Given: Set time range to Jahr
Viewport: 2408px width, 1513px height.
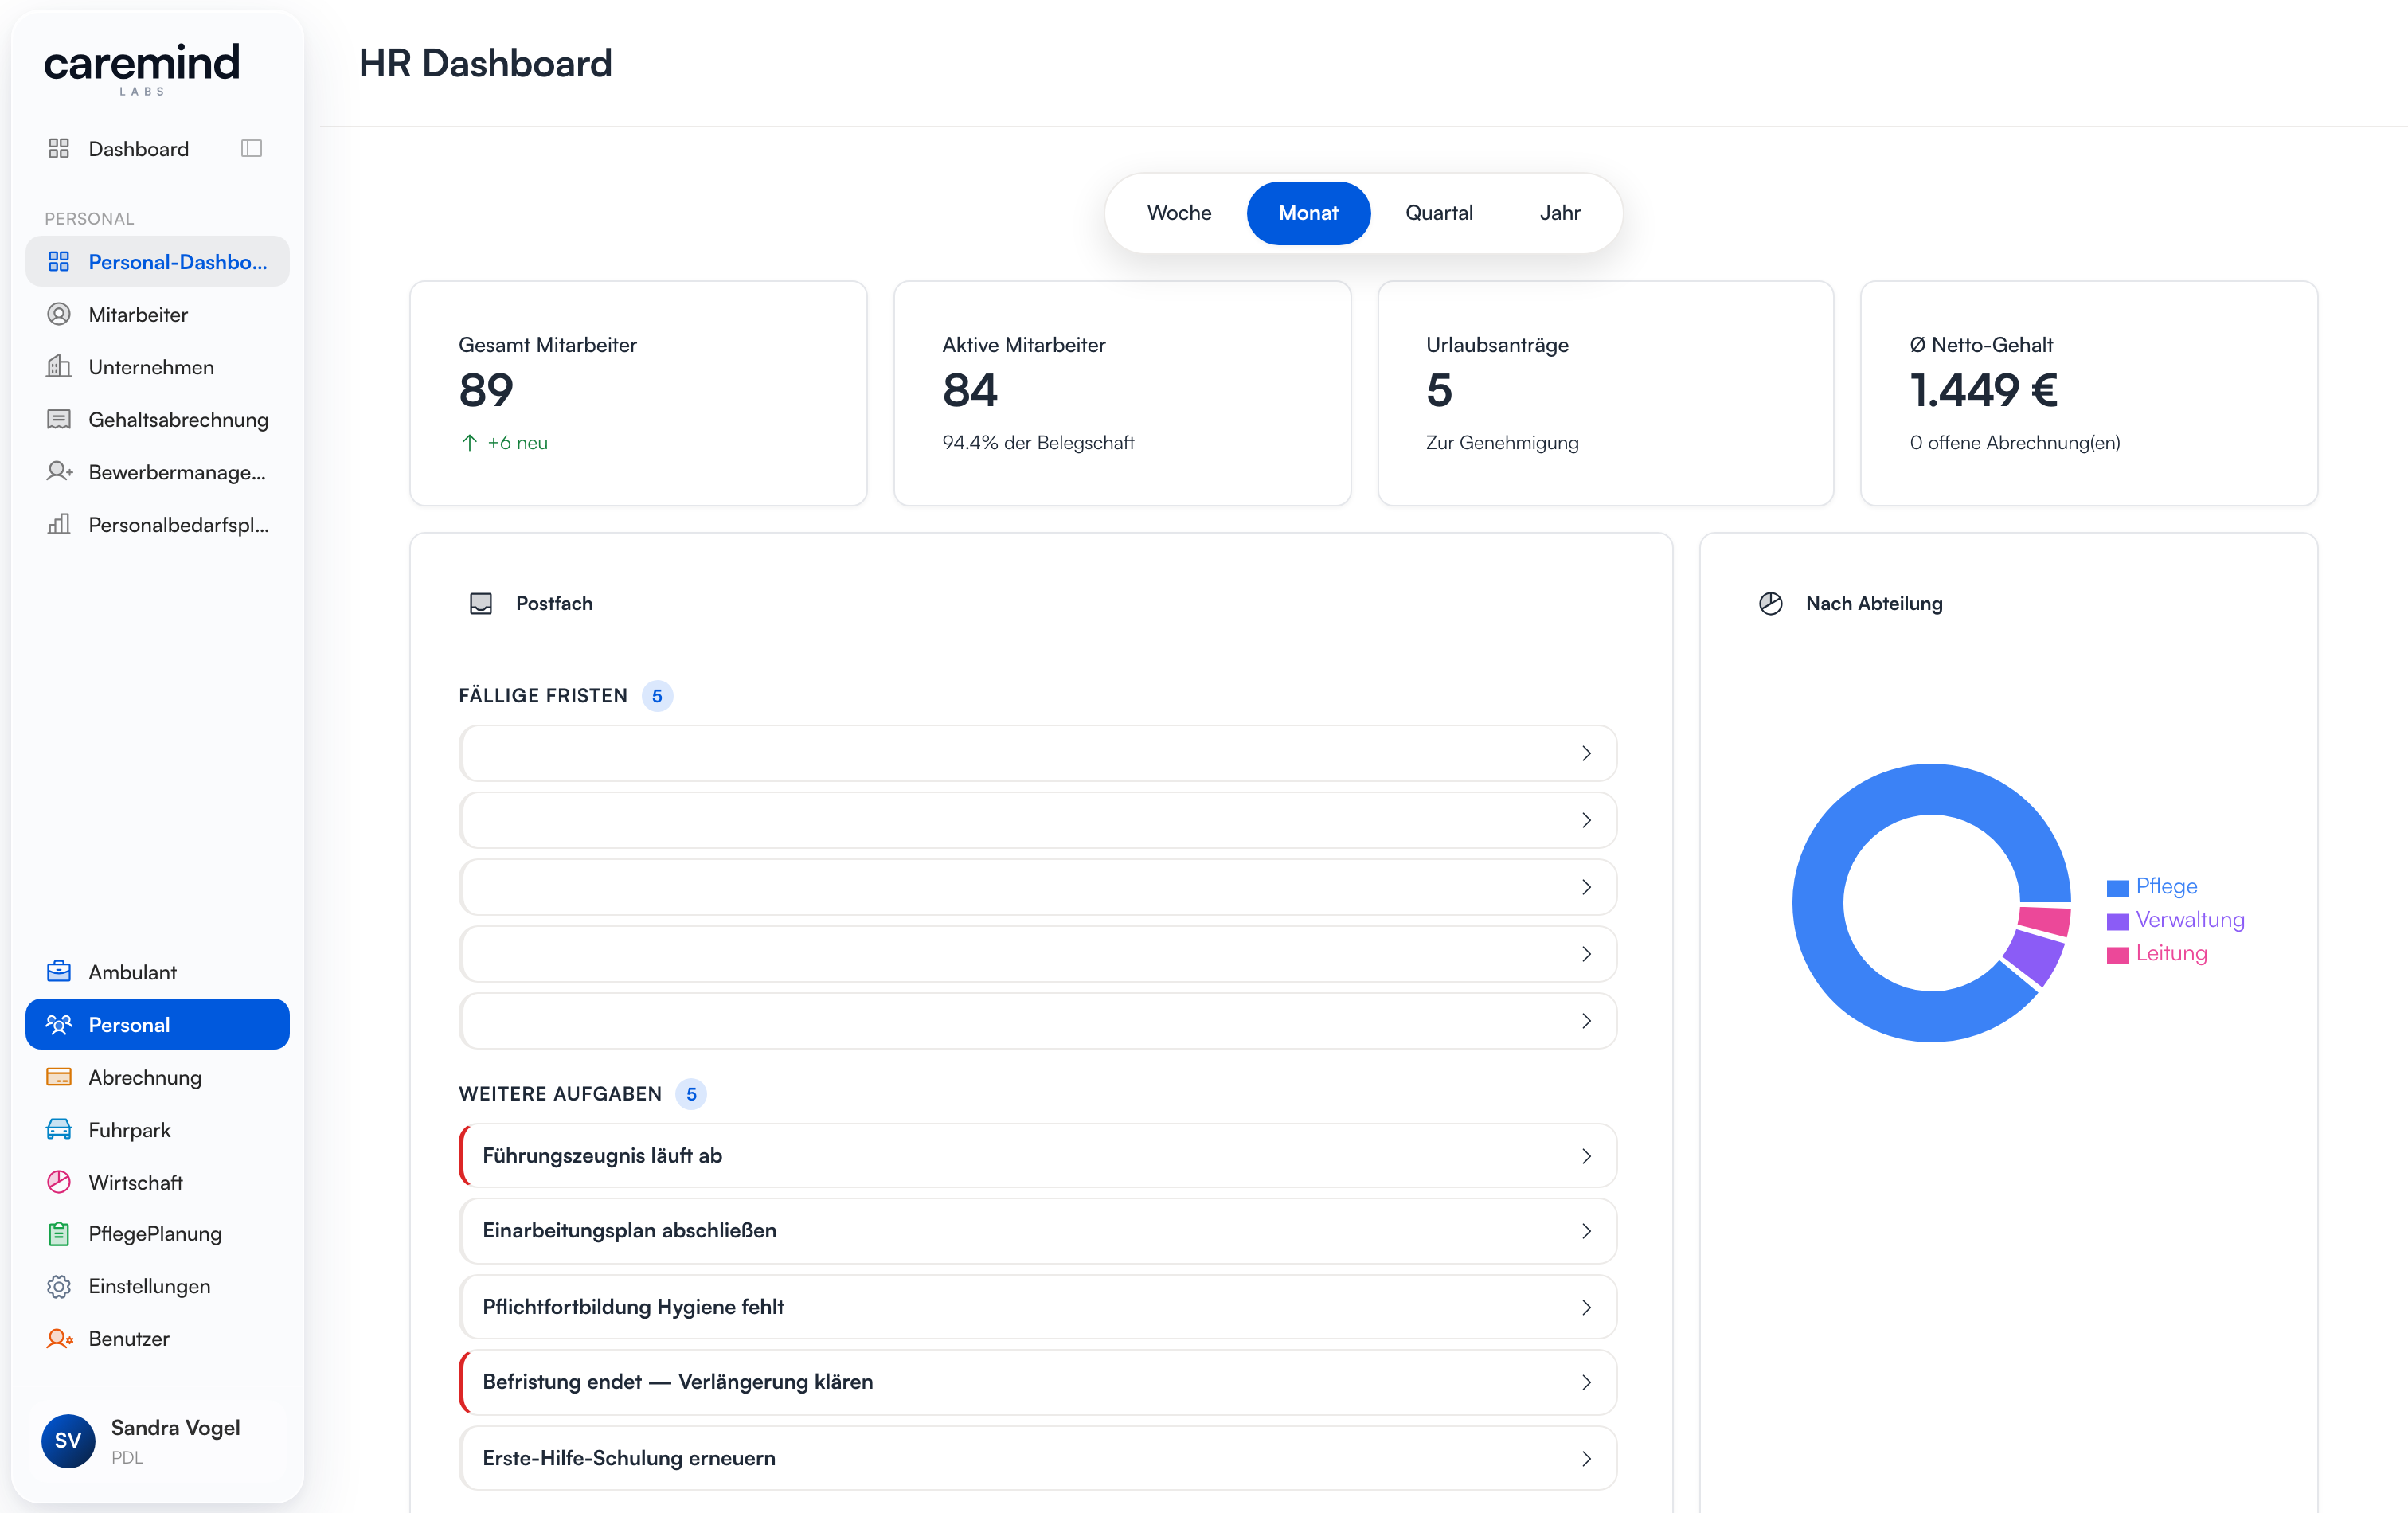Looking at the screenshot, I should pyautogui.click(x=1560, y=213).
